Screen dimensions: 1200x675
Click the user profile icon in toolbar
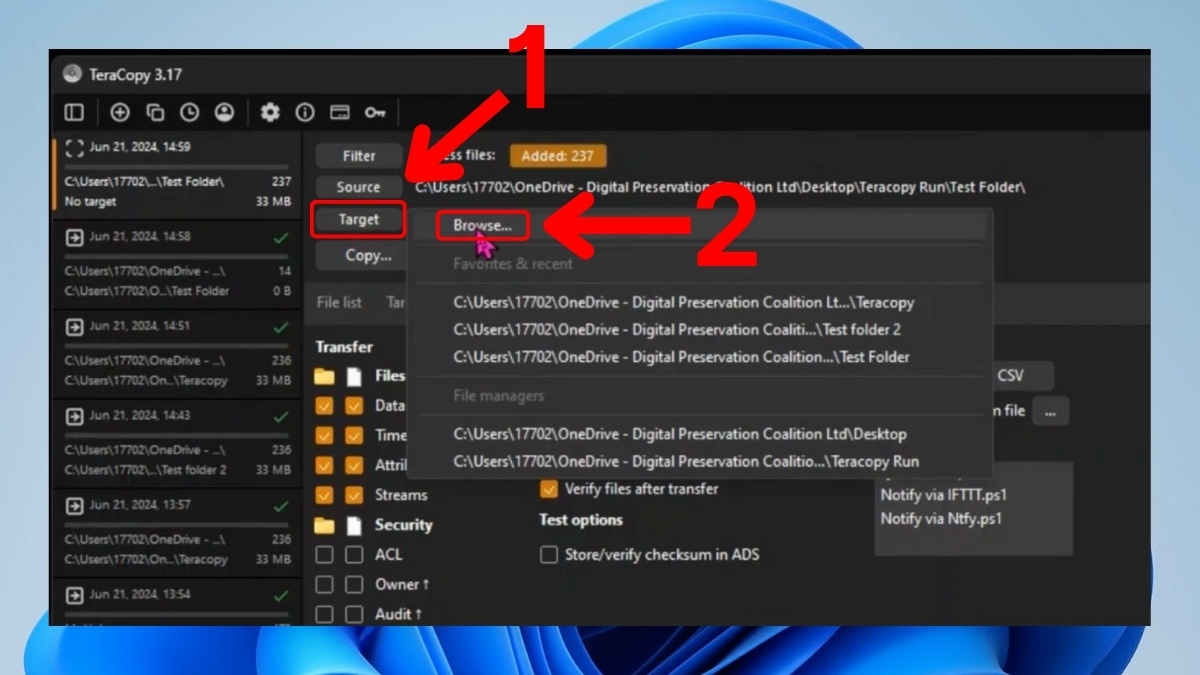tap(224, 112)
